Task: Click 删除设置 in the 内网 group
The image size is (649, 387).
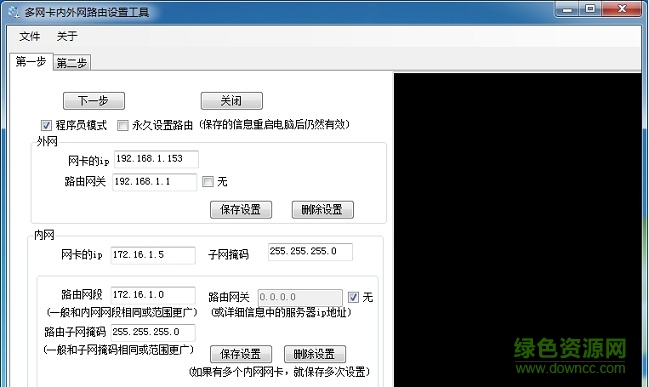Action: point(315,354)
